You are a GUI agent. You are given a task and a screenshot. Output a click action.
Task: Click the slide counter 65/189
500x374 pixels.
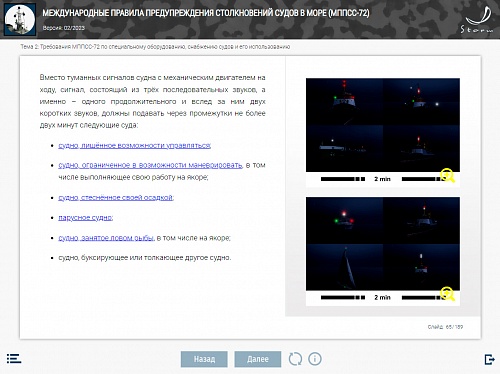445,327
